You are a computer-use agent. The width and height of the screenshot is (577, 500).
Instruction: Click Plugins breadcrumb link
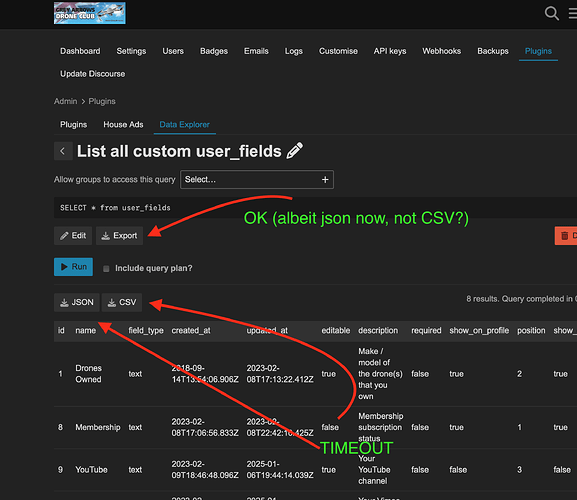102,101
